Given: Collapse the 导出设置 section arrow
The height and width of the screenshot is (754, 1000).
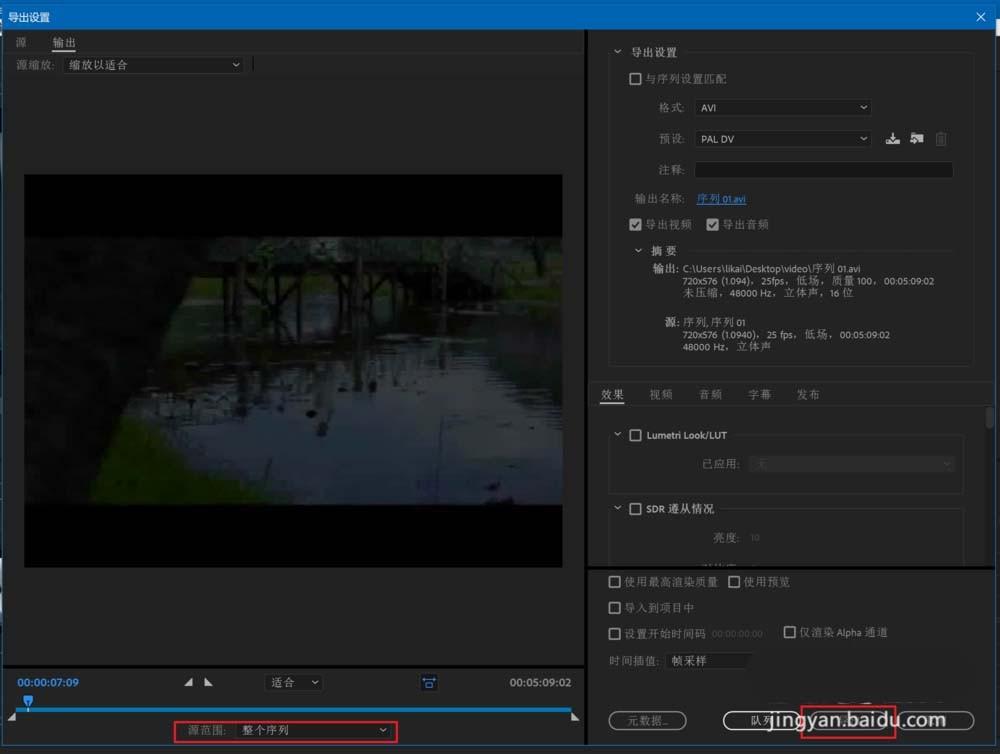Looking at the screenshot, I should point(620,52).
